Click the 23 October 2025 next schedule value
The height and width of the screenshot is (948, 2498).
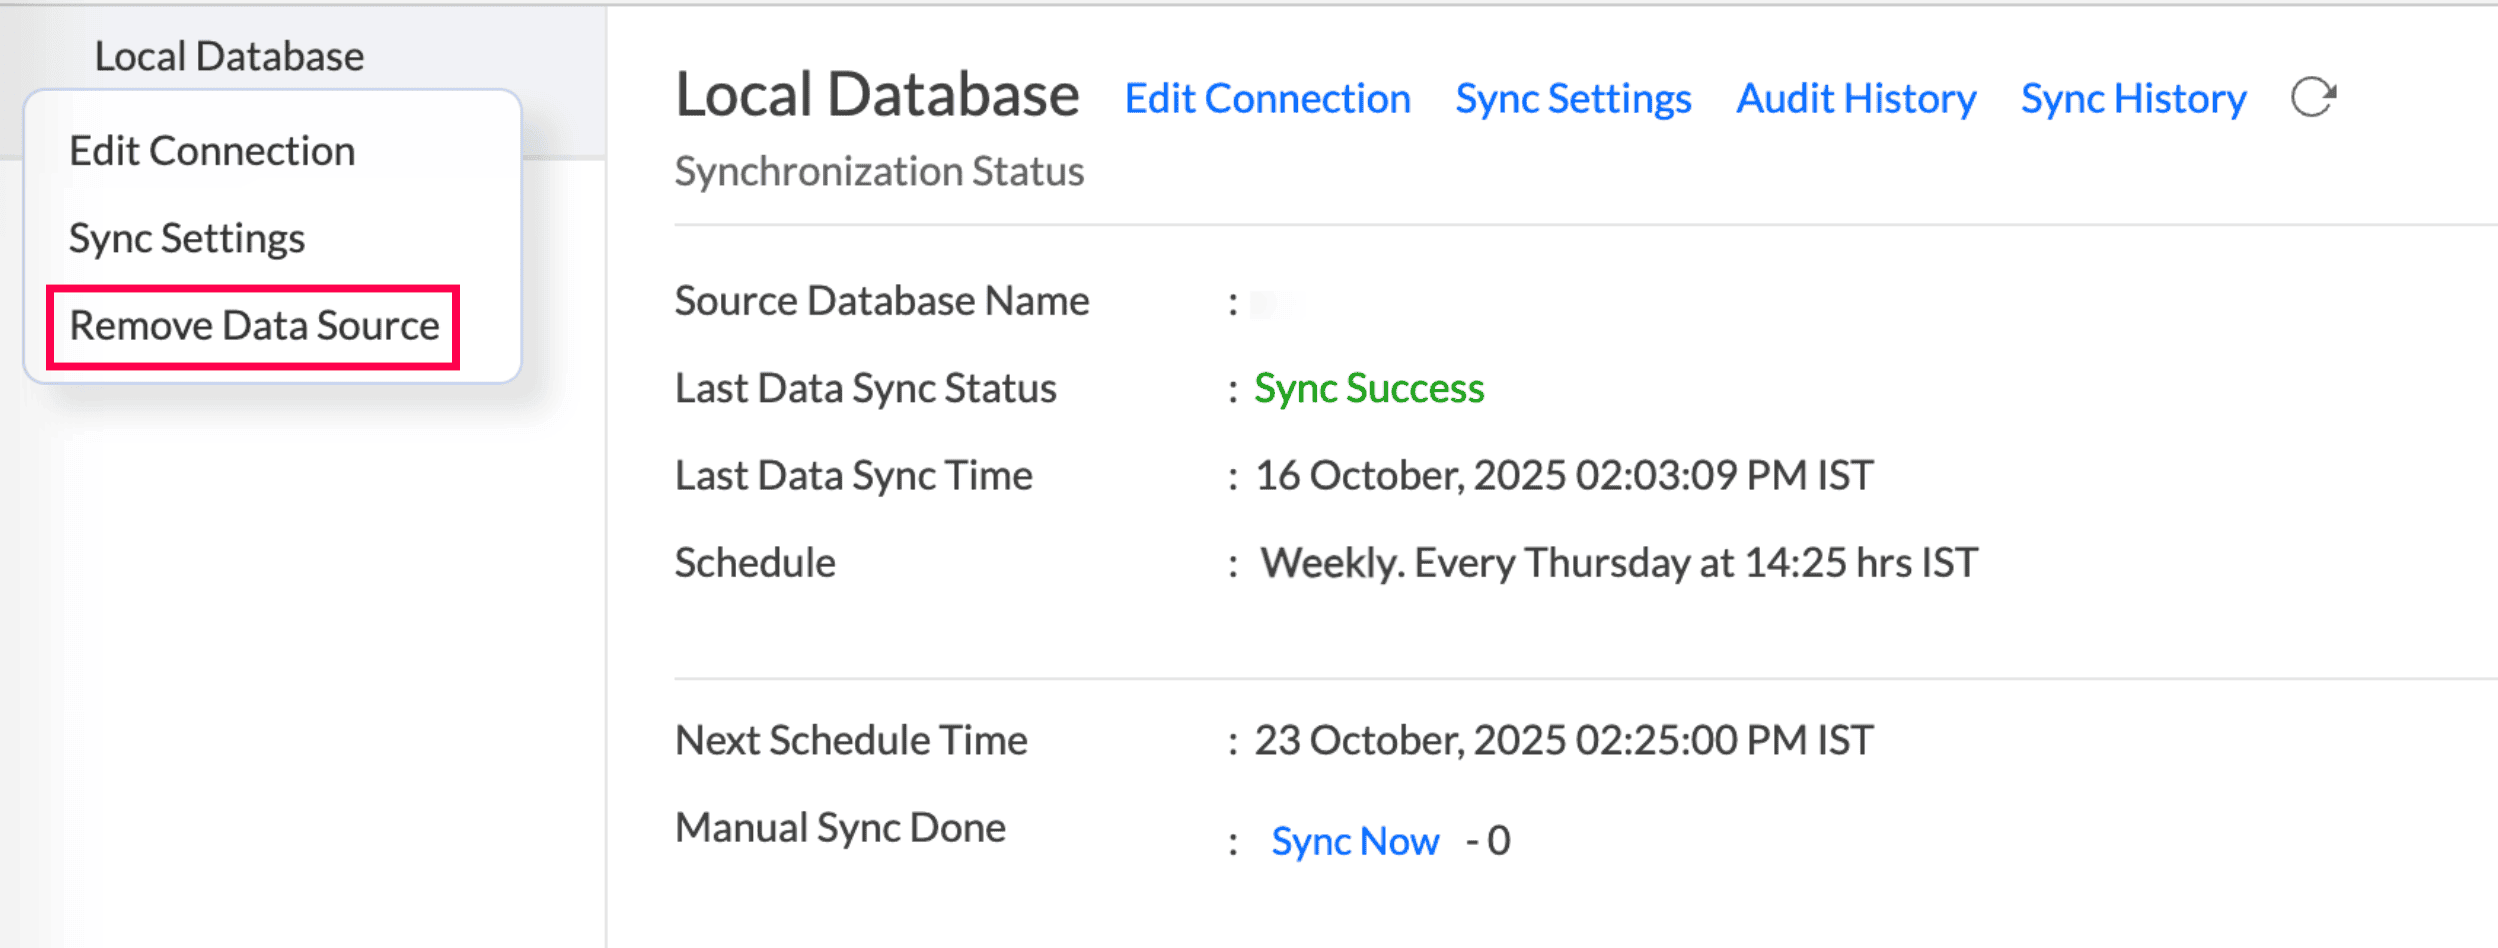coord(1563,740)
